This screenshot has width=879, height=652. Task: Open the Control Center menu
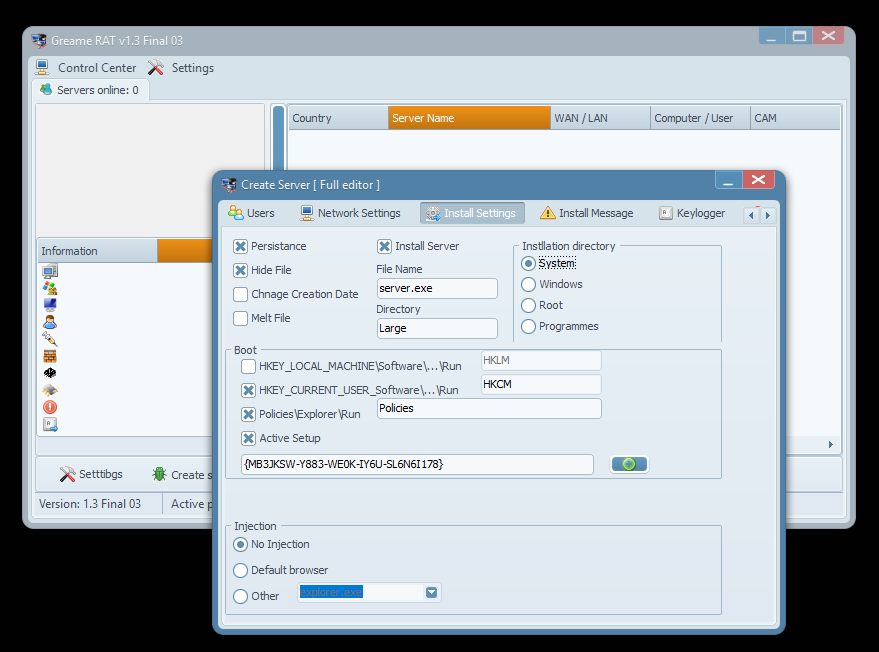pos(86,68)
